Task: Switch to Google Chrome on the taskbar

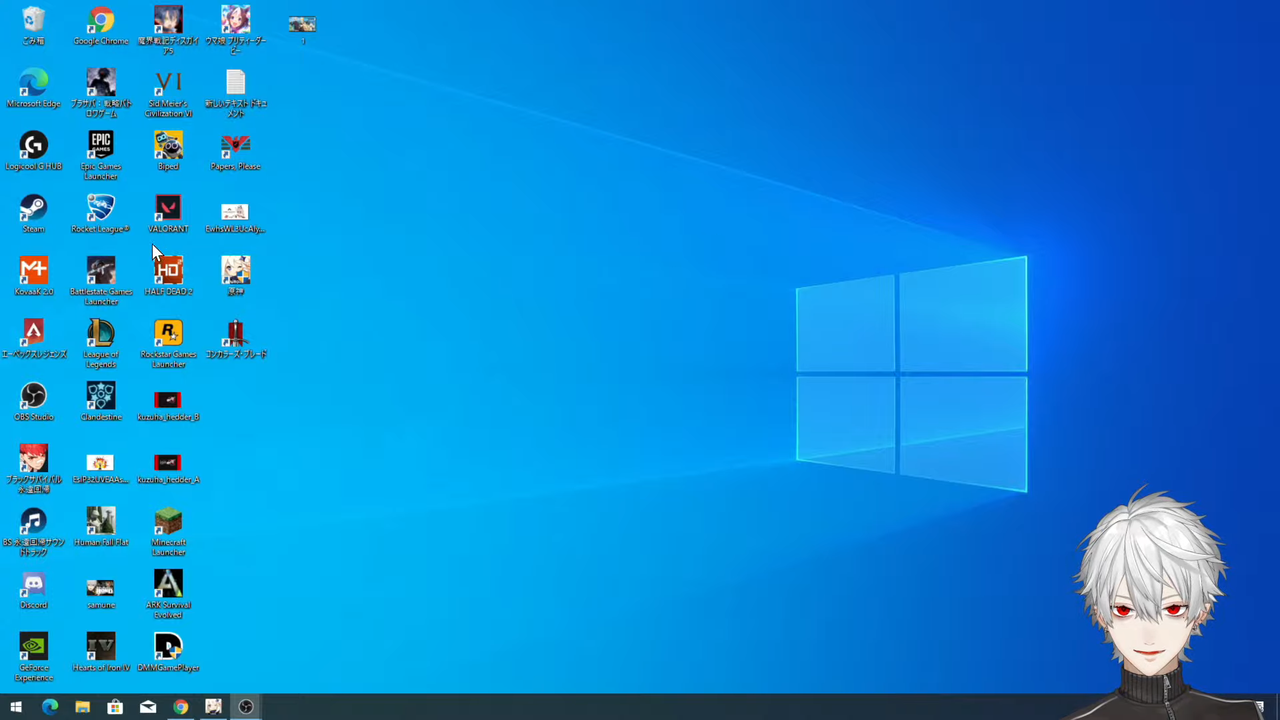Action: 180,707
